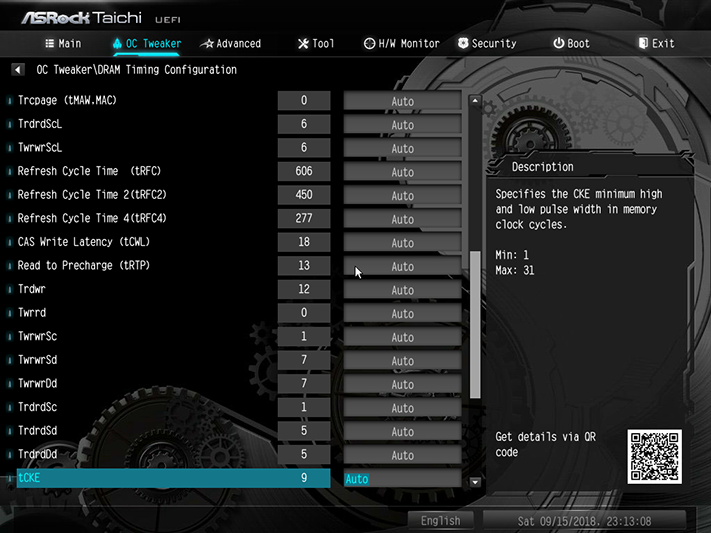Click the QR code image
Image resolution: width=711 pixels, height=533 pixels.
click(655, 457)
